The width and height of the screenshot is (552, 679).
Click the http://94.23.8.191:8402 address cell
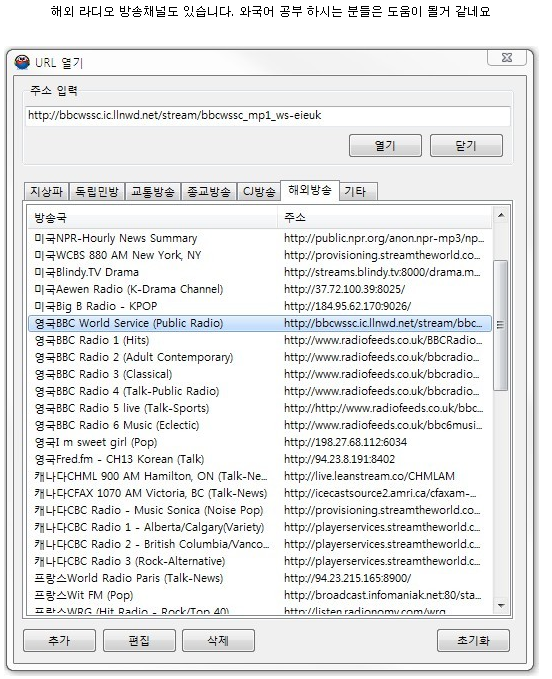339,459
